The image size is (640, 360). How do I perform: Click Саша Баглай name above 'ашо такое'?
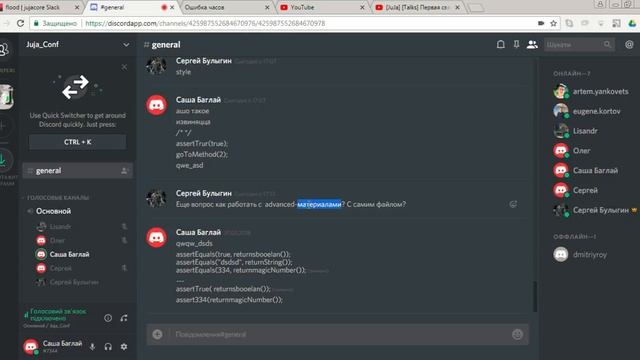pos(198,100)
